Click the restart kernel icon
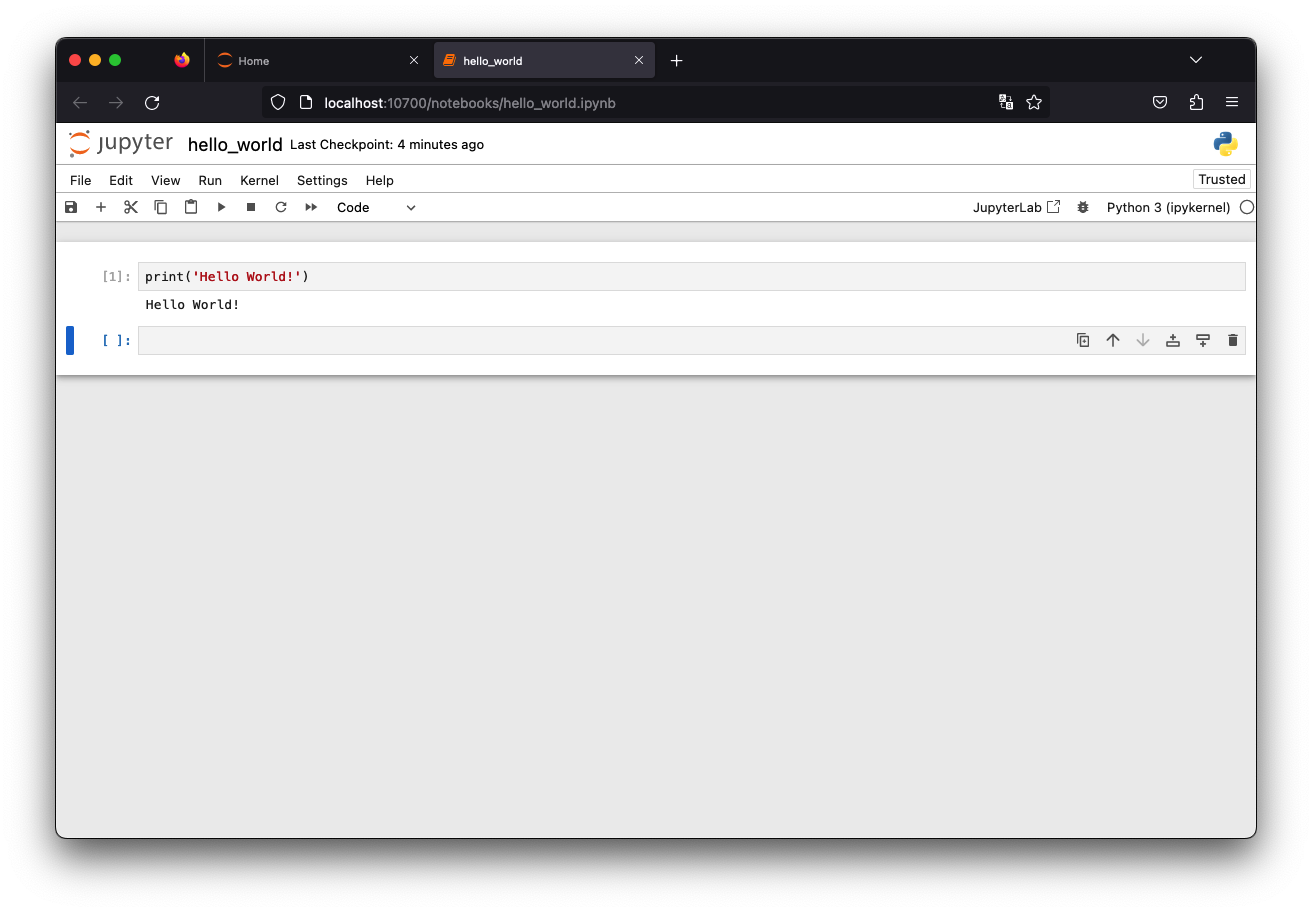 pos(281,207)
